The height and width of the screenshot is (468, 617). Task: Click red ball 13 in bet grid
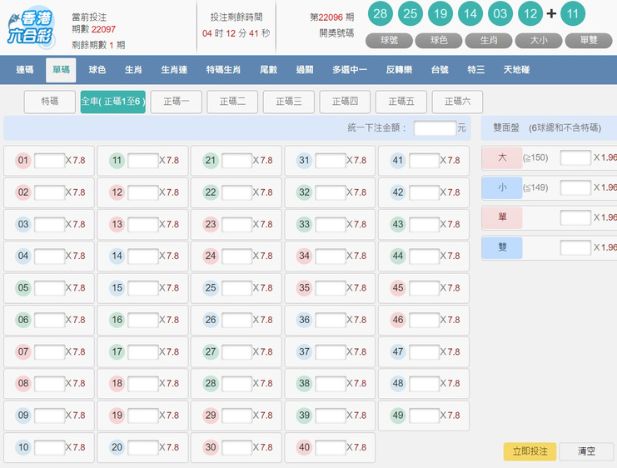(117, 224)
